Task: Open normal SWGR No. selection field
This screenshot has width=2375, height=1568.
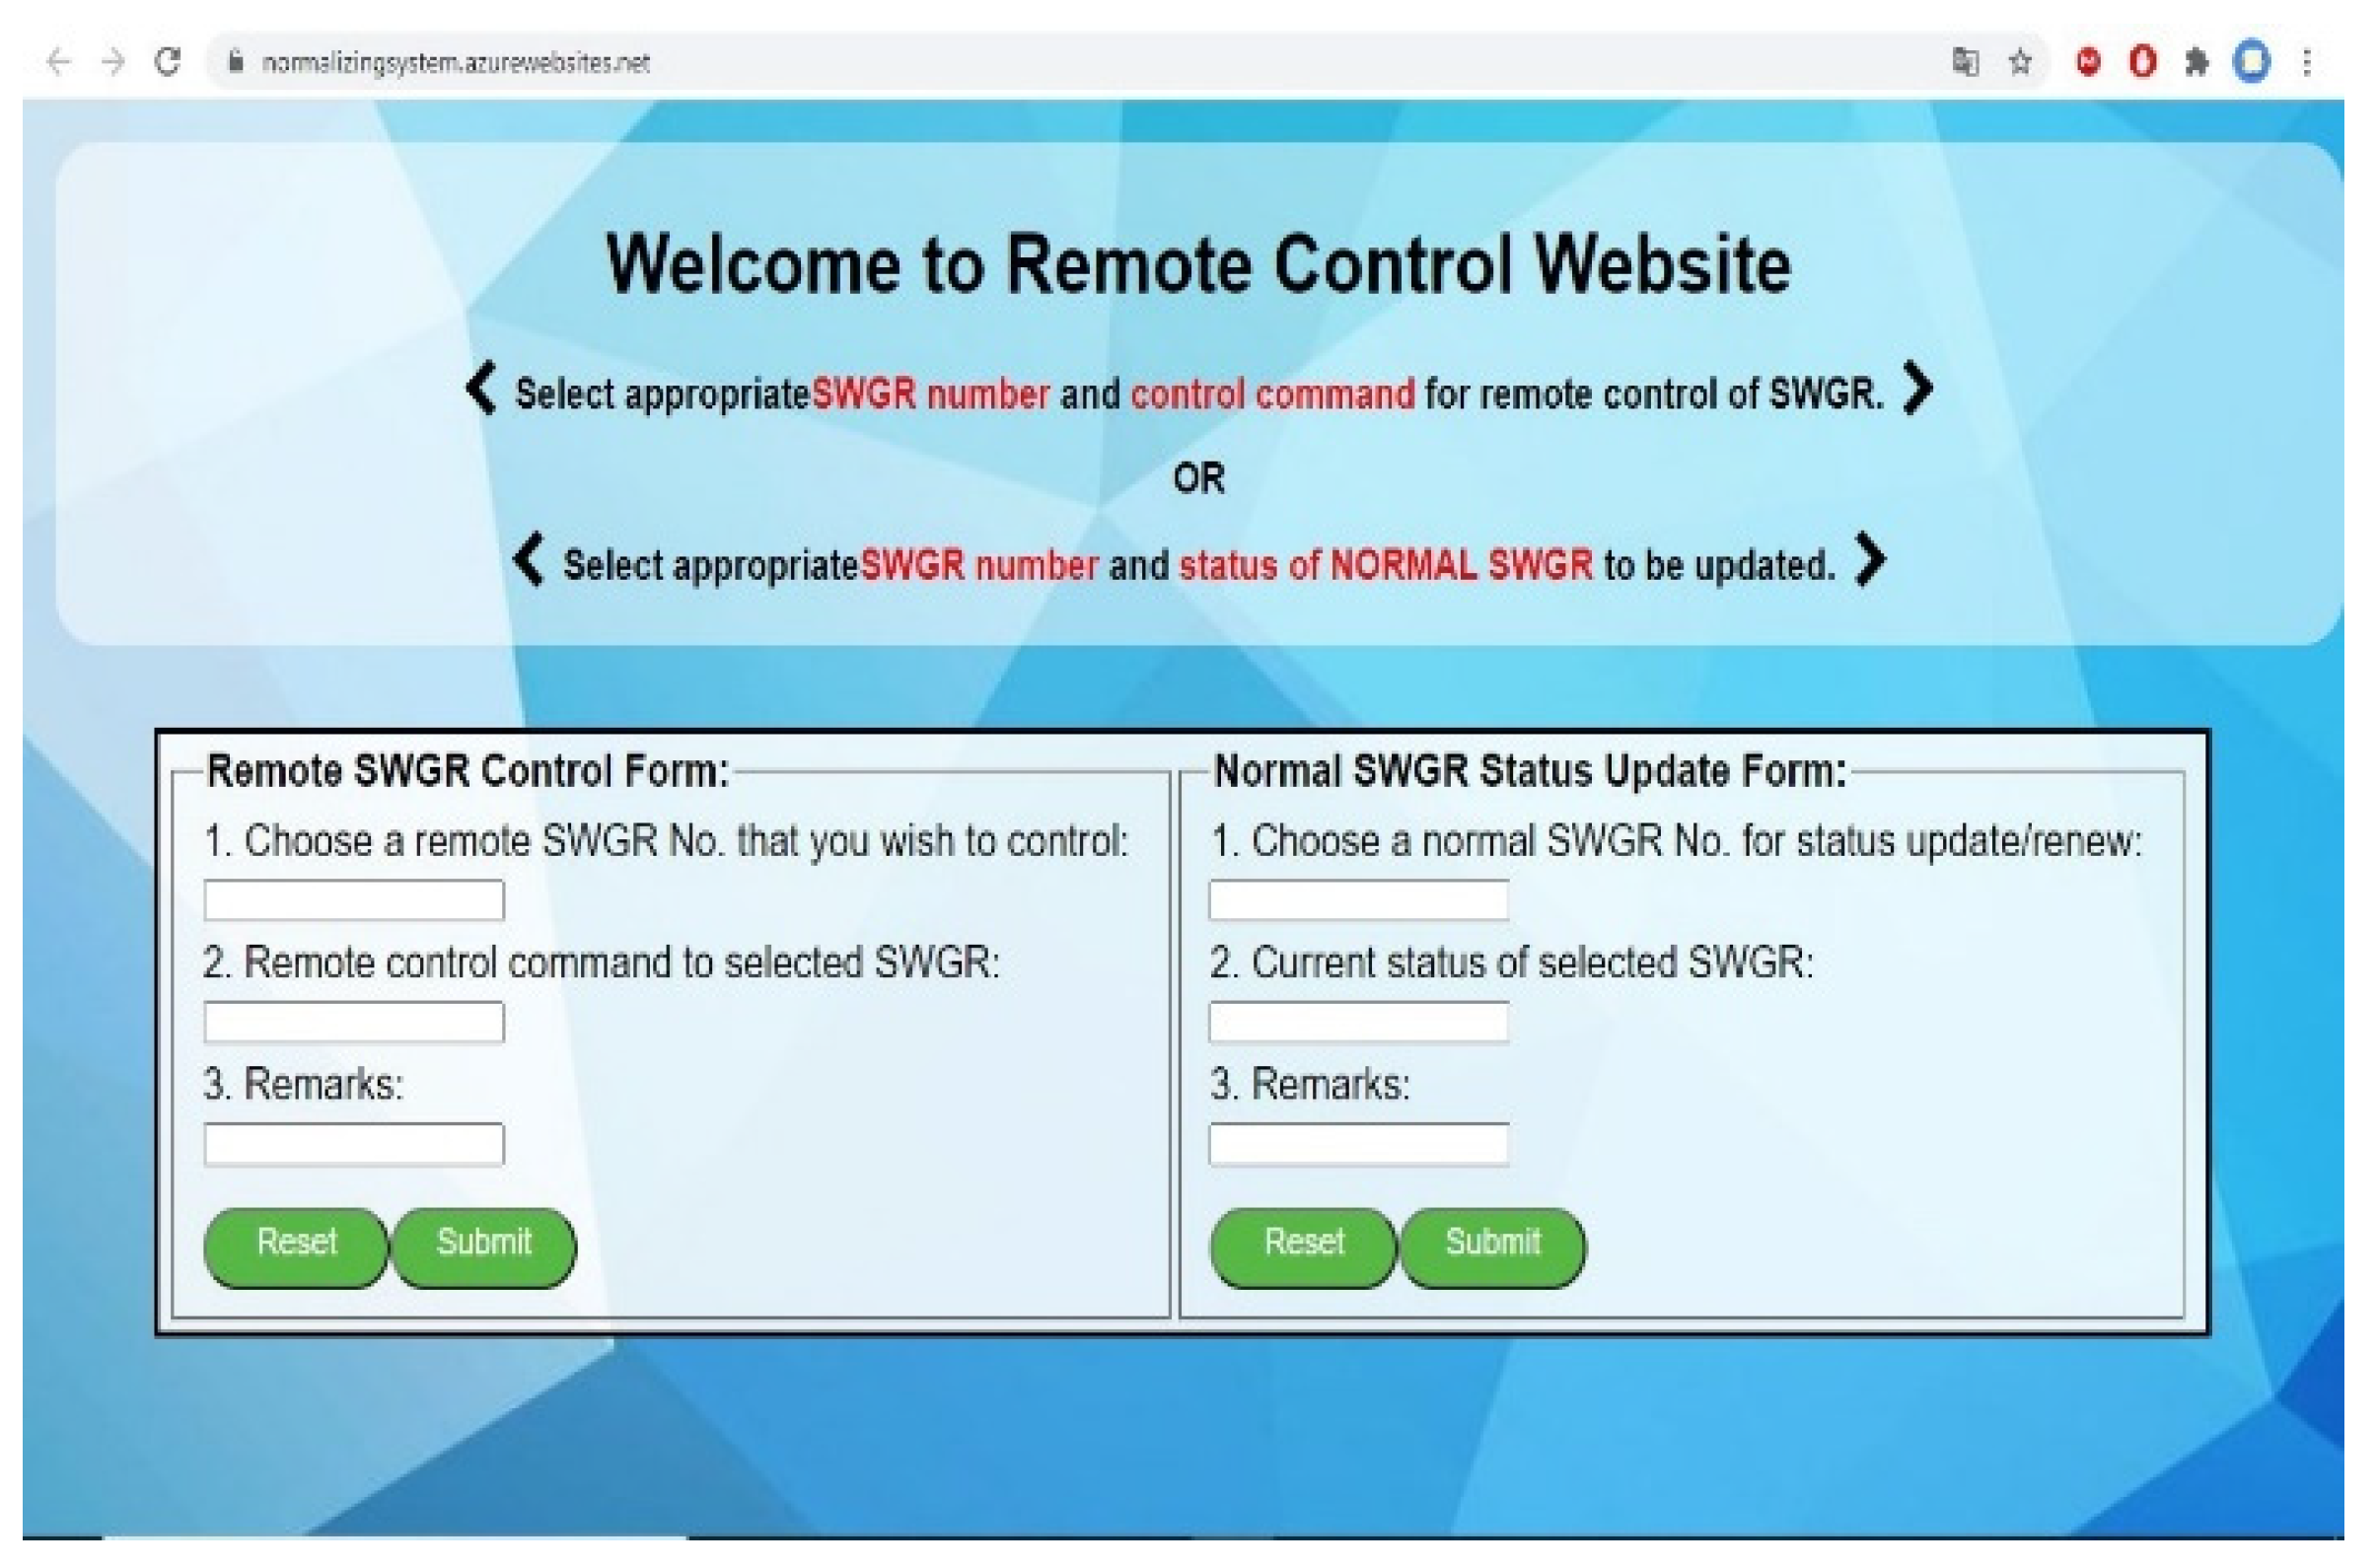Action: tap(1358, 900)
